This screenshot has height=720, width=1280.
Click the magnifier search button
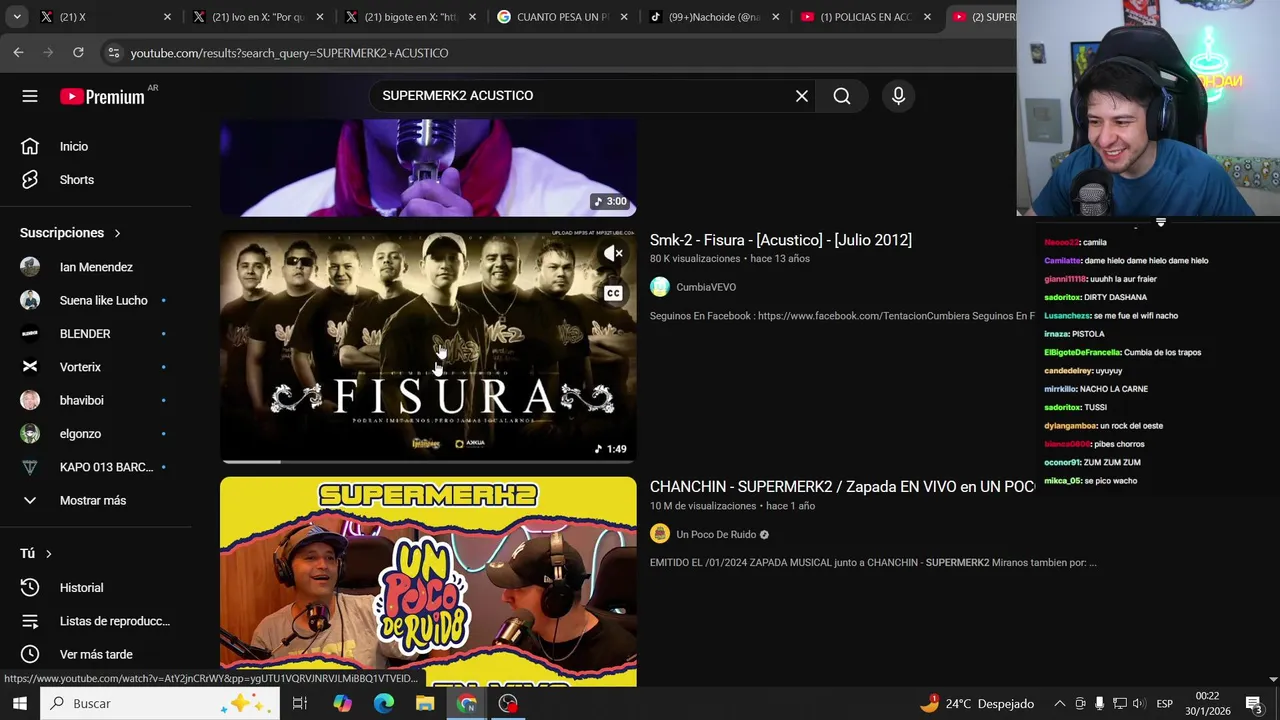pos(842,96)
